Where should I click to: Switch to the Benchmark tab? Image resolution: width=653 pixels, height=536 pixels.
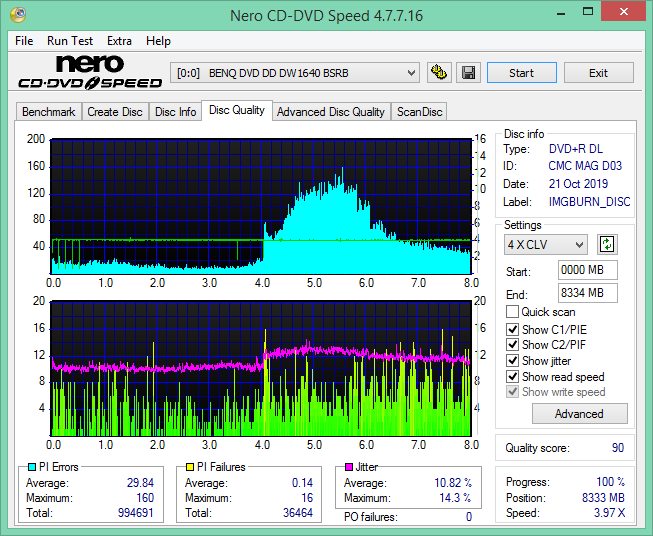[x=49, y=112]
